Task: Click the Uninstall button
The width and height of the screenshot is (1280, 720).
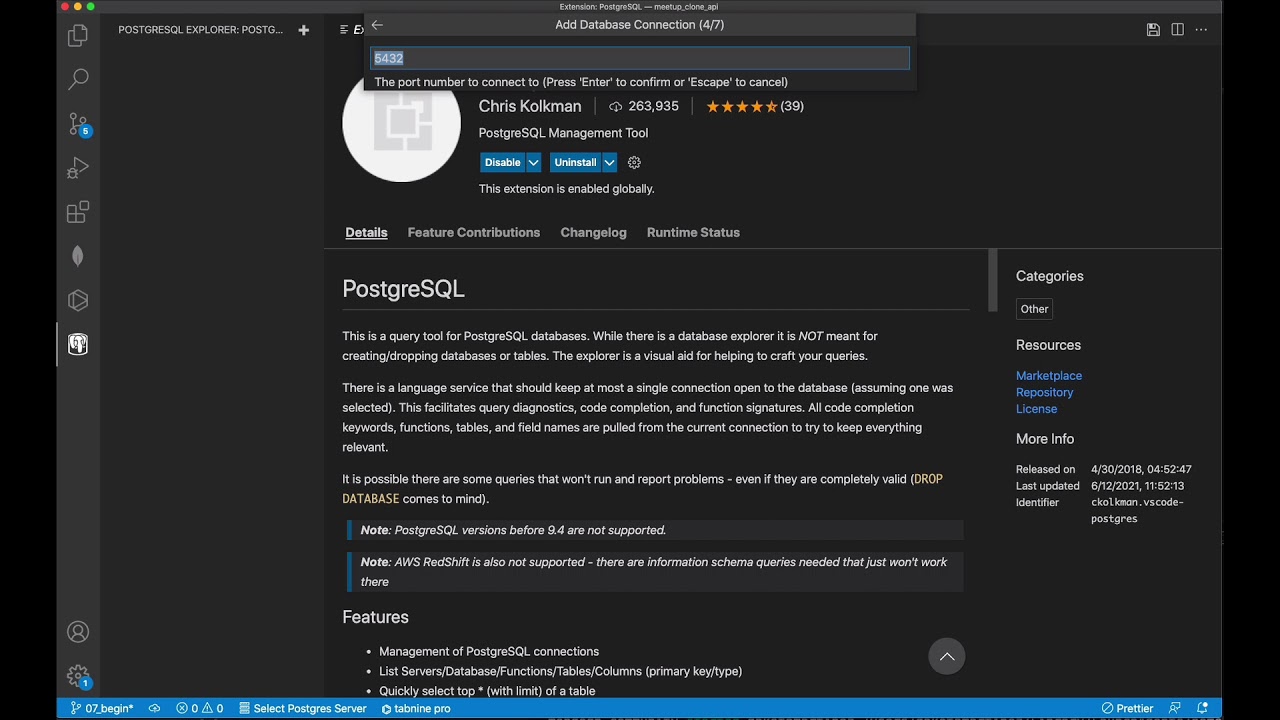Action: 575,162
